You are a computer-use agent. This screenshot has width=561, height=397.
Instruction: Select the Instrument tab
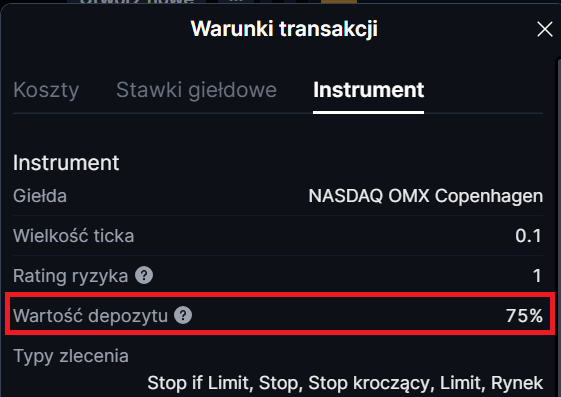click(x=369, y=90)
